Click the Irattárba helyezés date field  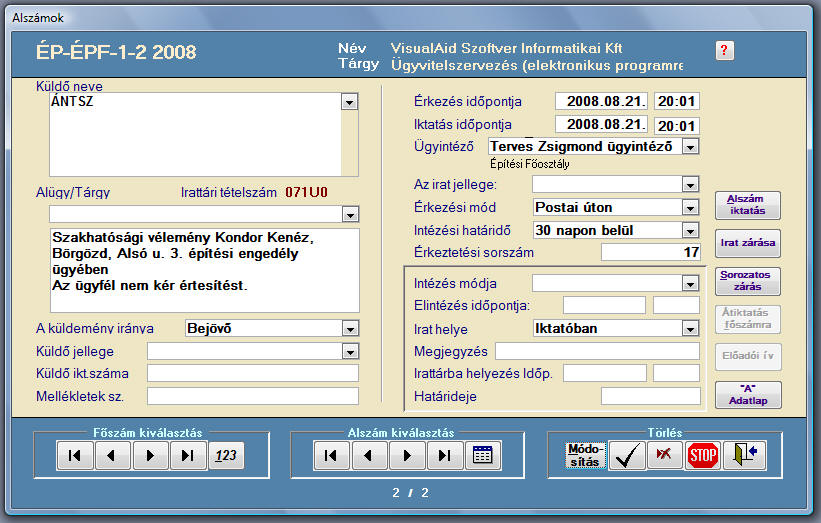point(605,373)
